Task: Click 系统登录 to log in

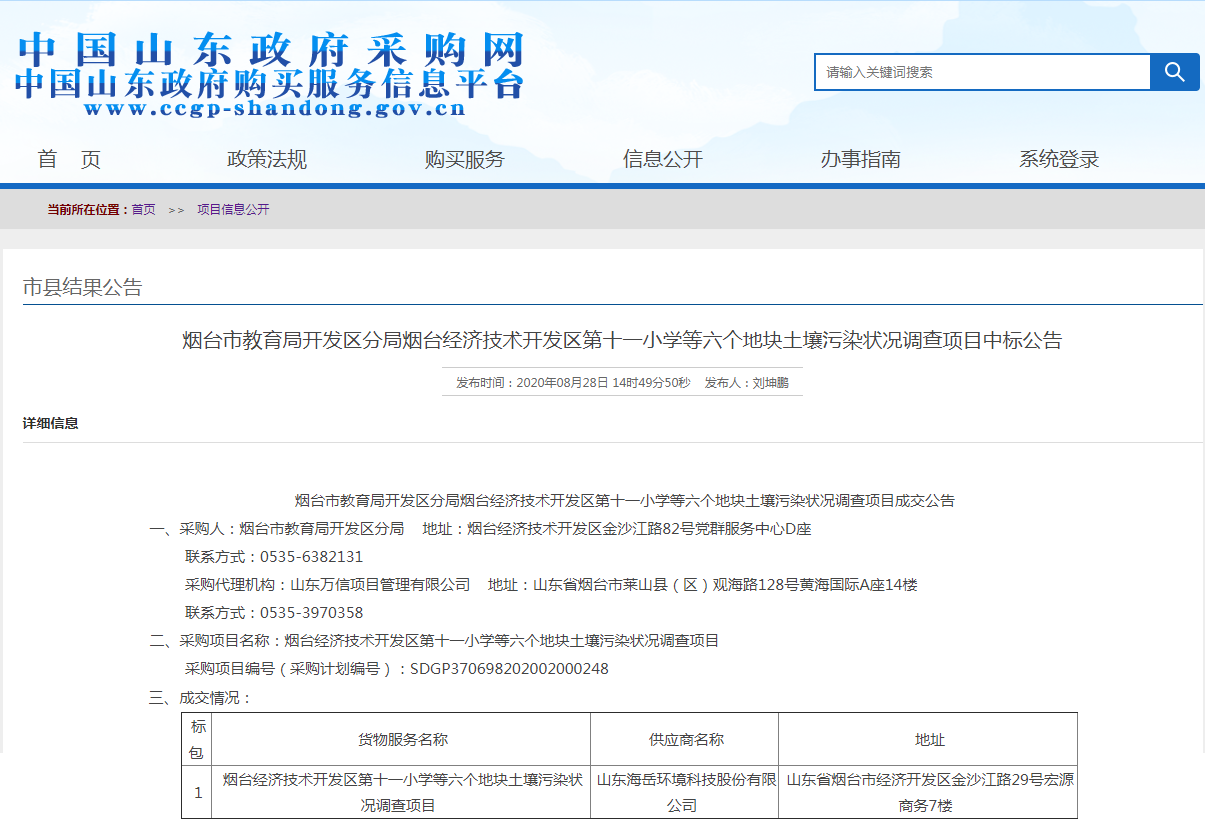Action: click(x=1059, y=159)
